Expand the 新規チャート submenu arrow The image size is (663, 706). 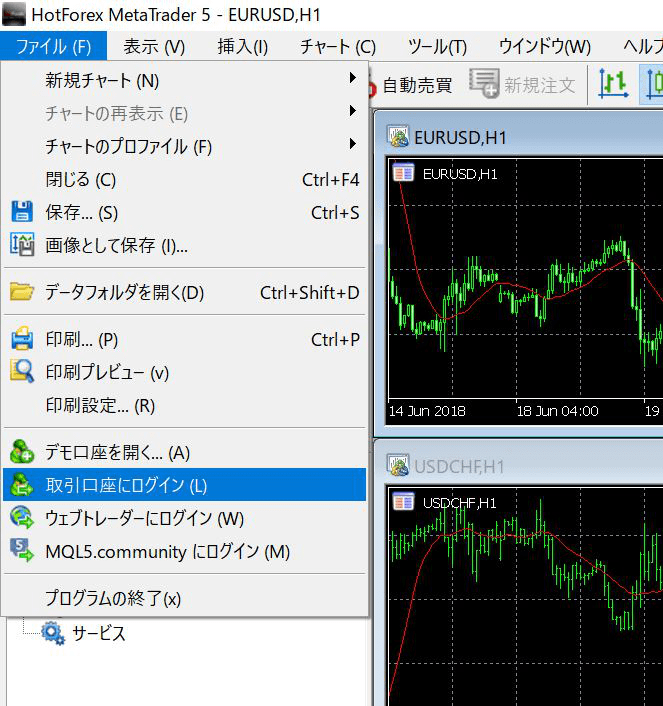(x=352, y=79)
